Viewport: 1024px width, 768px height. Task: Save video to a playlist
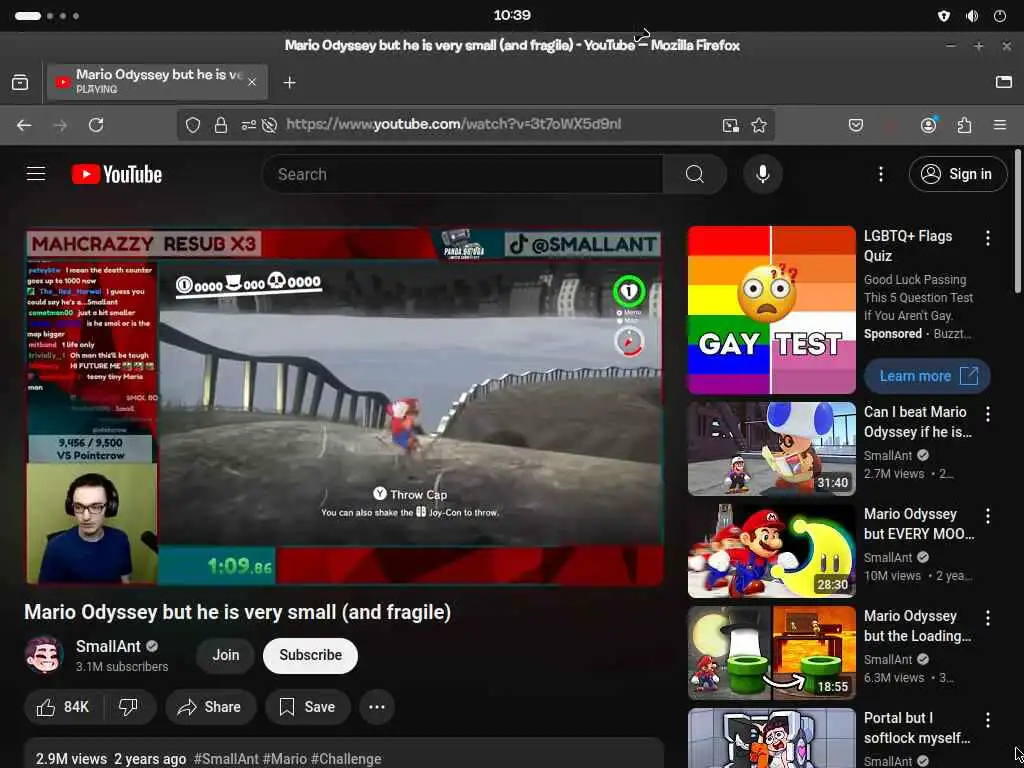click(308, 707)
